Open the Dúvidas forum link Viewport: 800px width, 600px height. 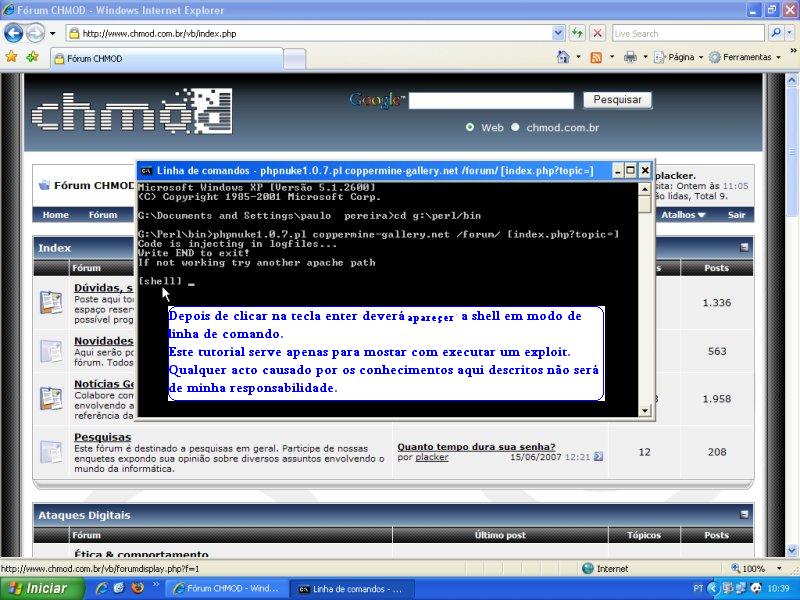coord(104,288)
